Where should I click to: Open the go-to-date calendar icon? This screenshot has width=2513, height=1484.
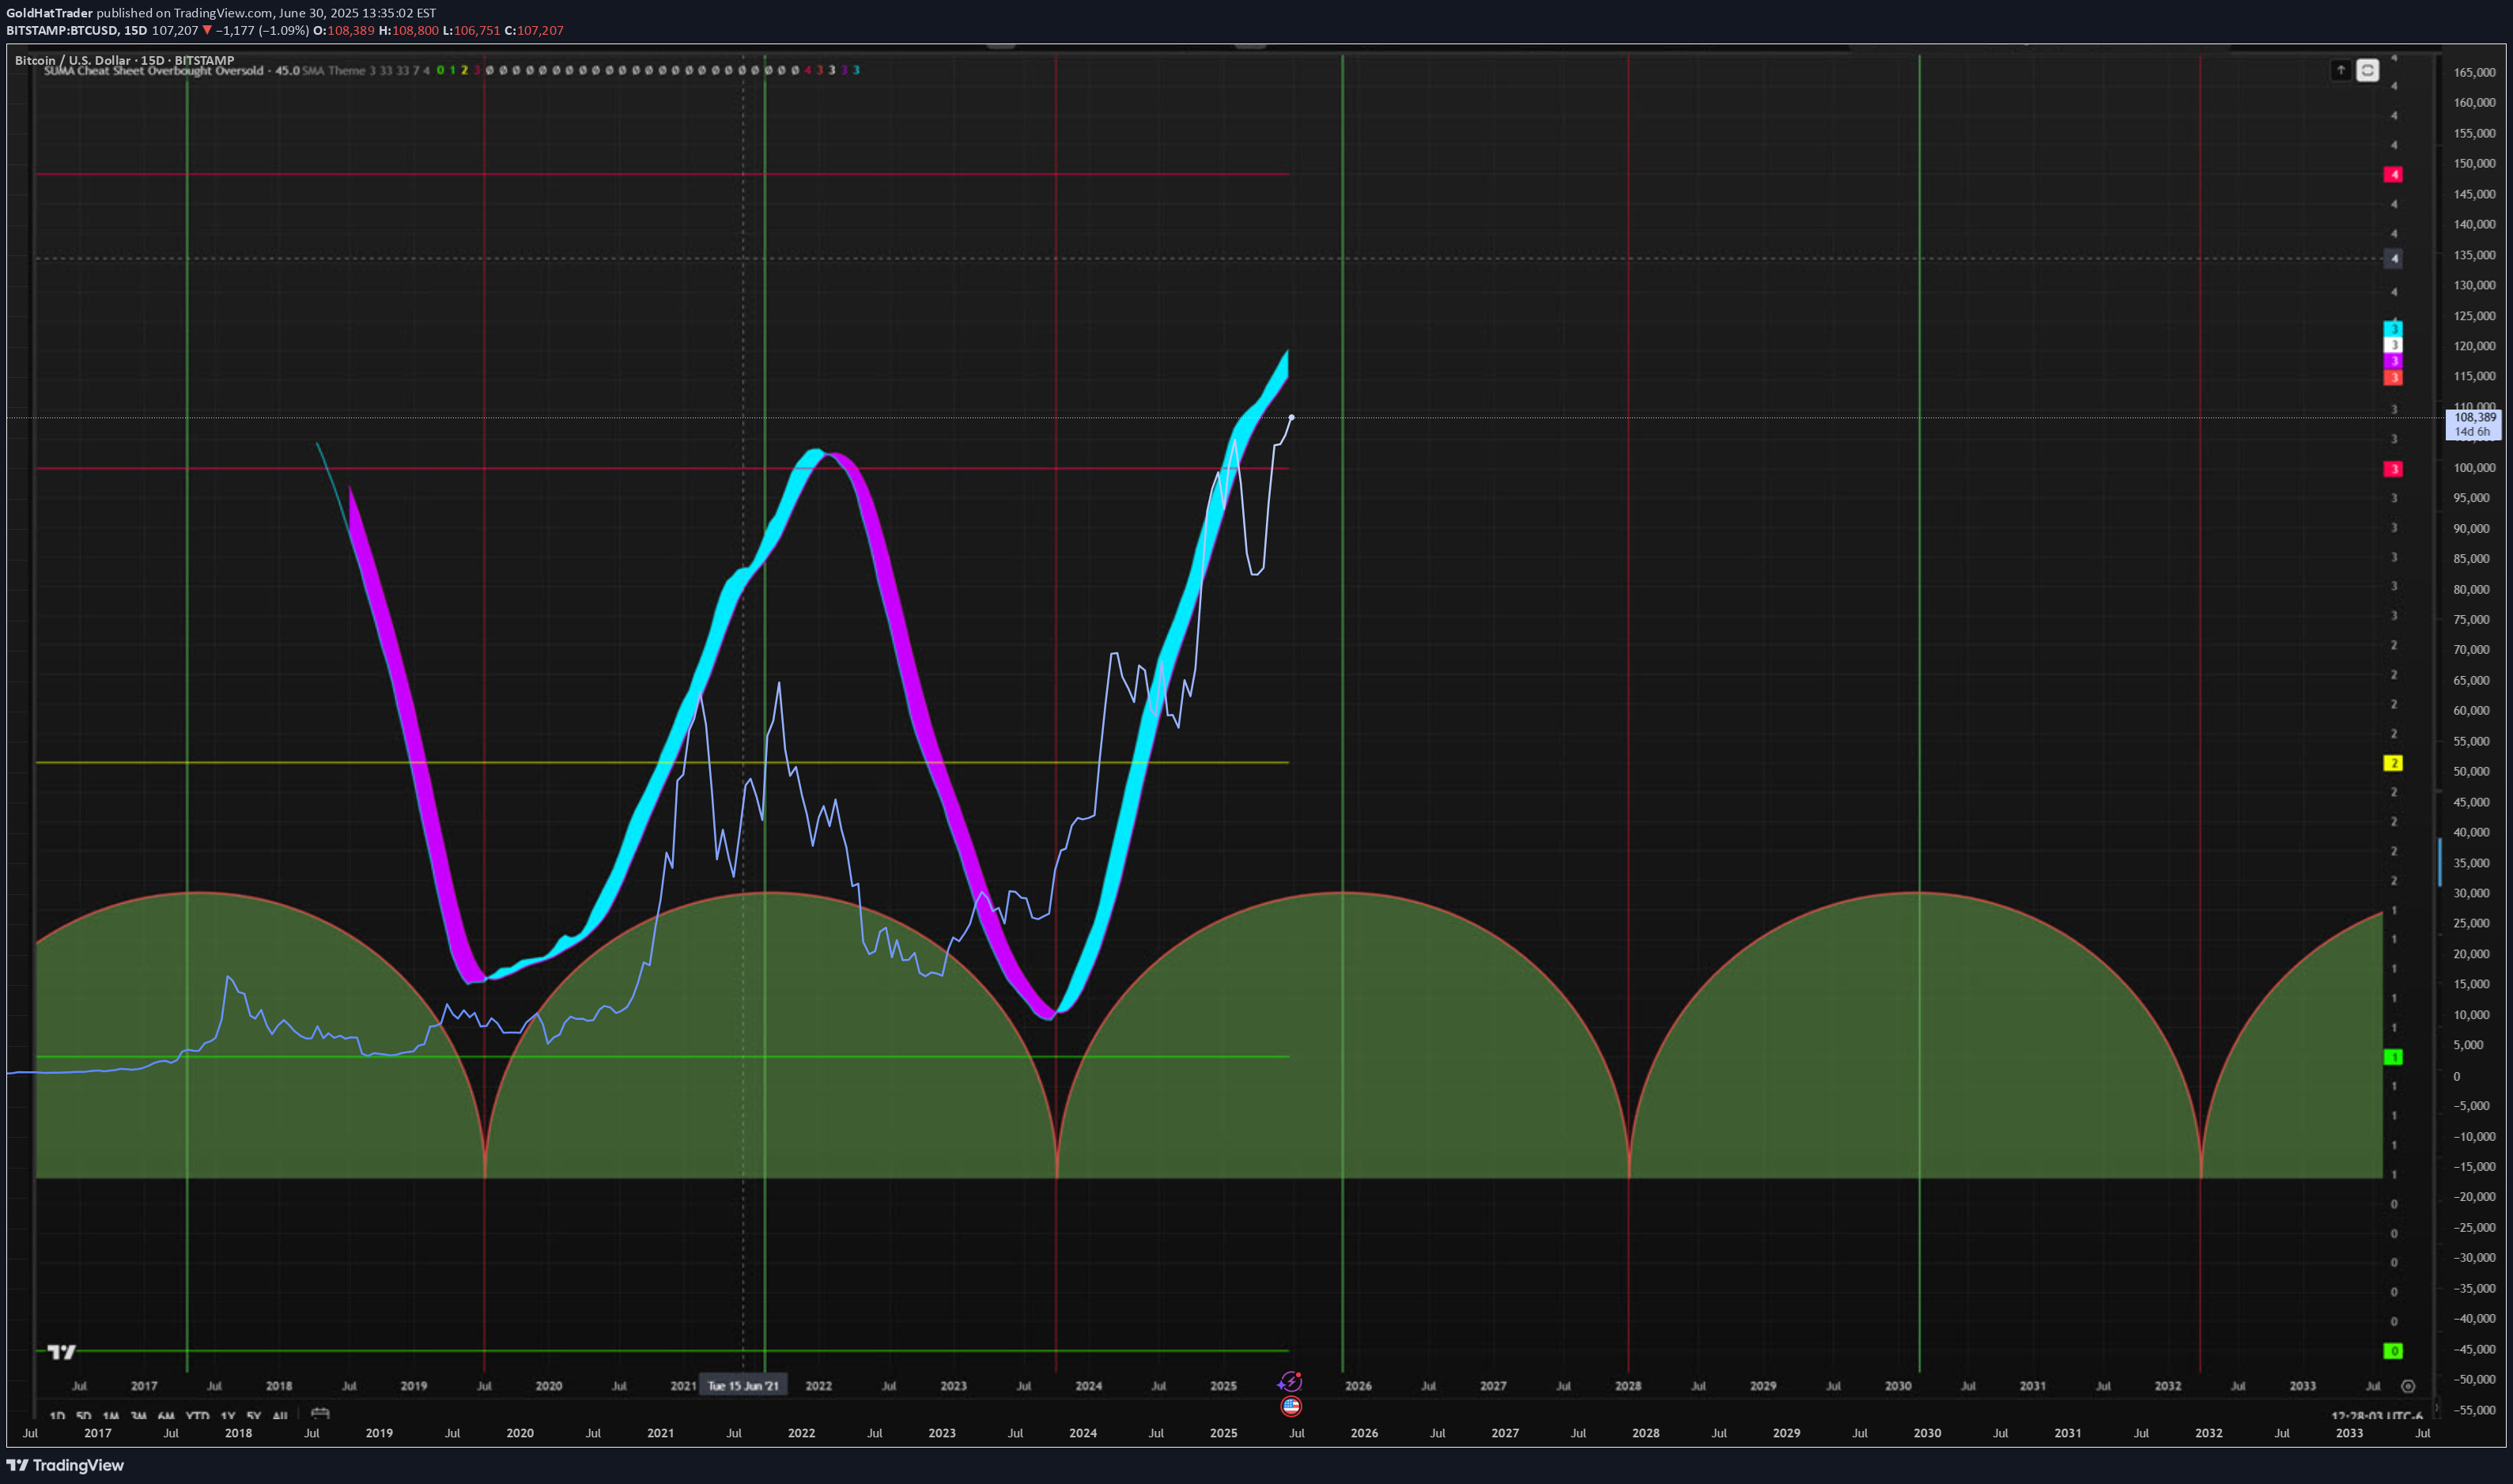[x=320, y=1414]
